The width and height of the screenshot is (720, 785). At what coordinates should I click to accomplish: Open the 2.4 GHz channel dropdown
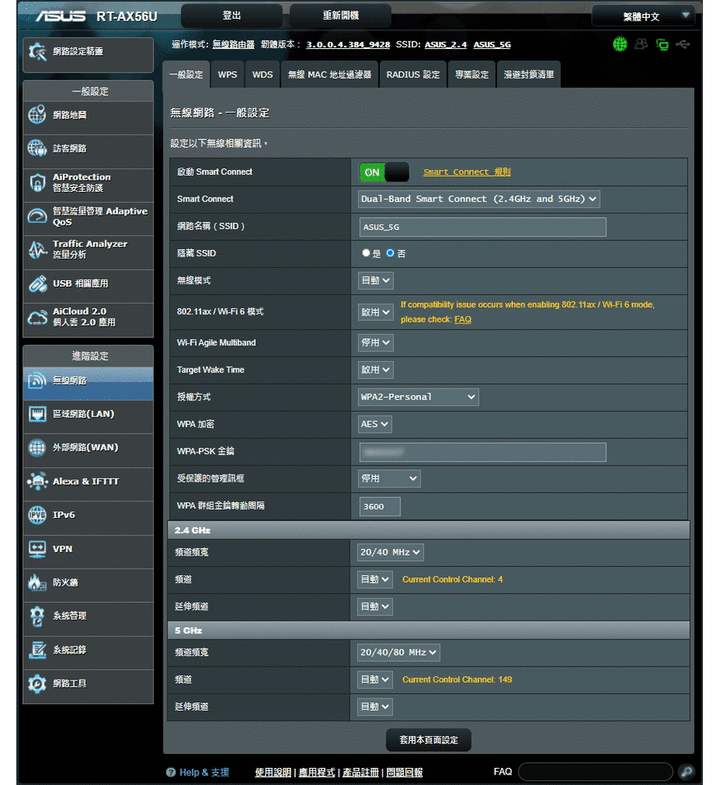point(375,579)
